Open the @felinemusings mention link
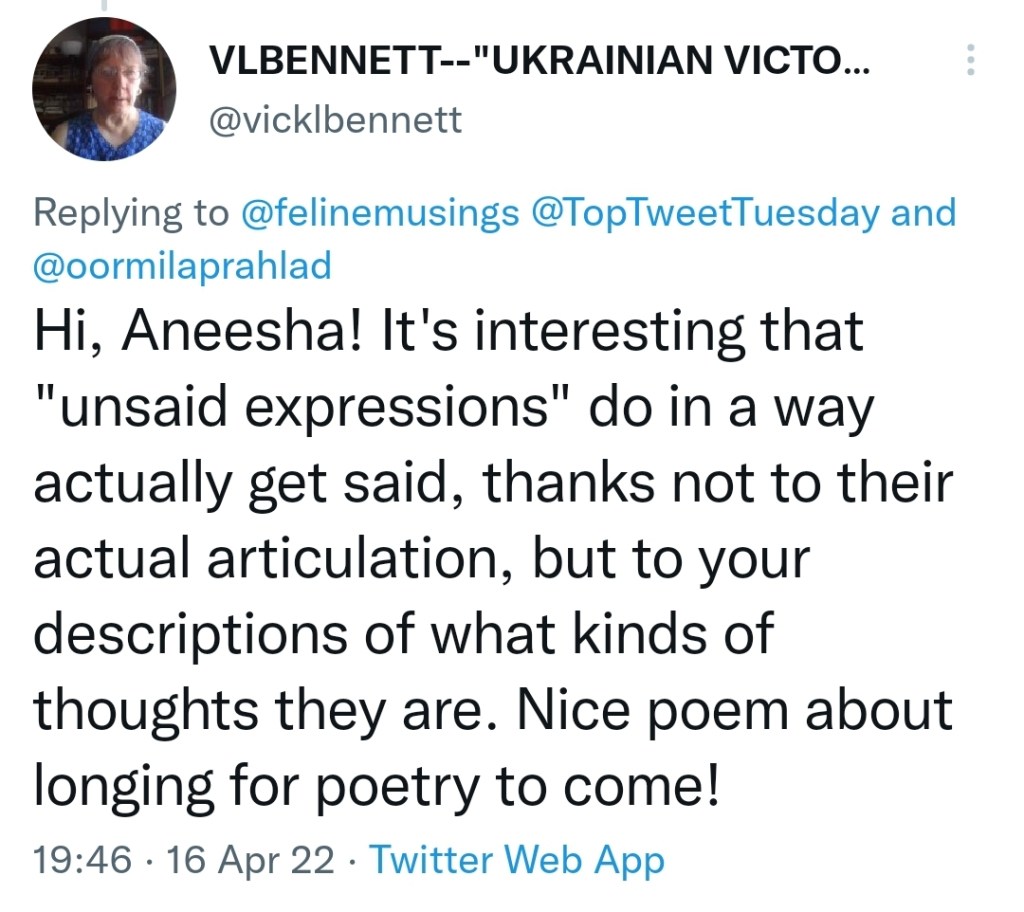This screenshot has height=912, width=1024. pyautogui.click(x=381, y=213)
